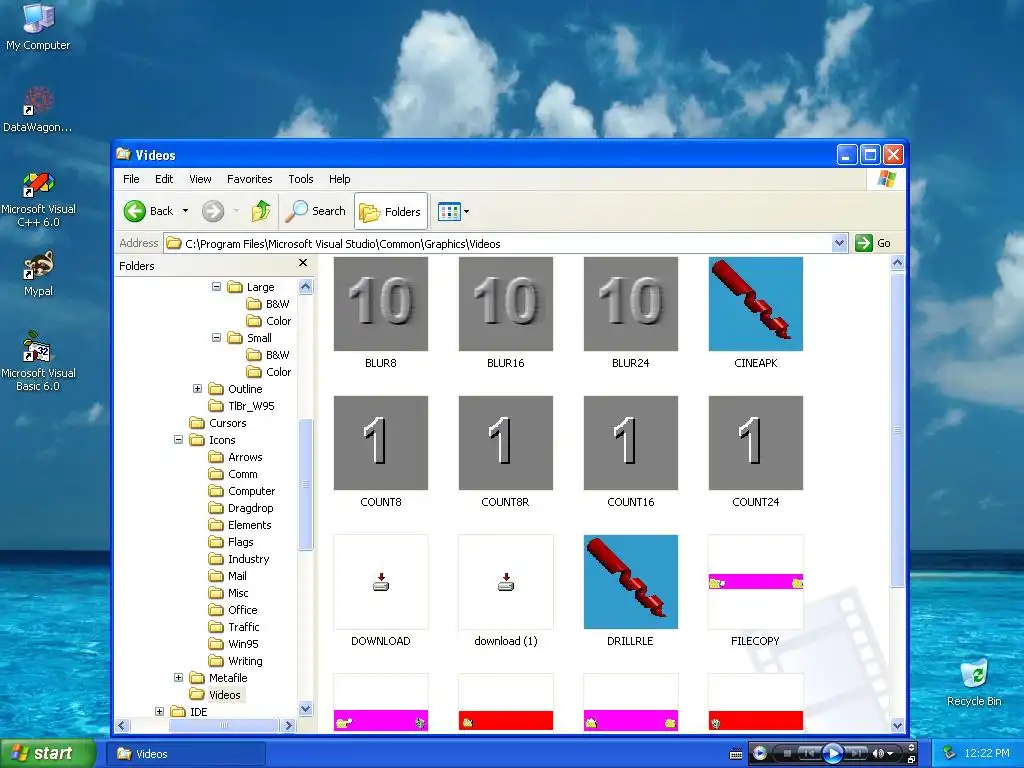
Task: Select the BLUR8 video thumbnail
Action: point(381,304)
